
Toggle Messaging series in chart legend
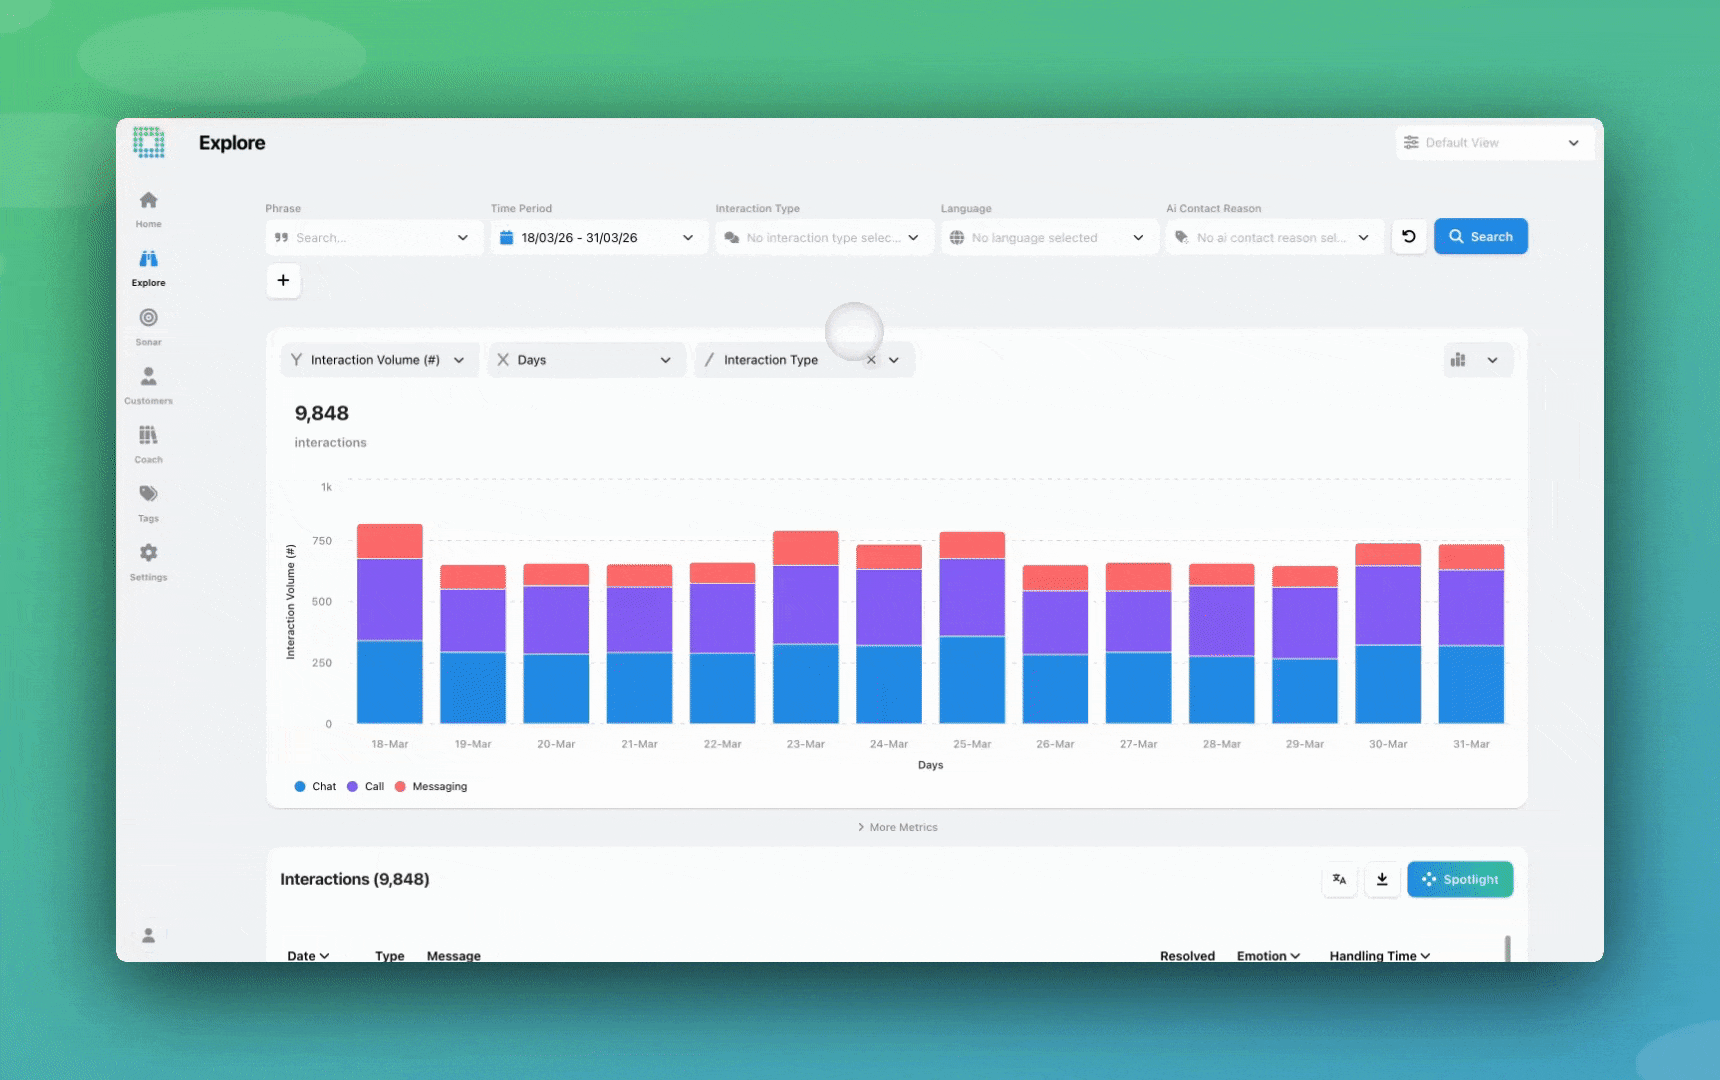(431, 787)
